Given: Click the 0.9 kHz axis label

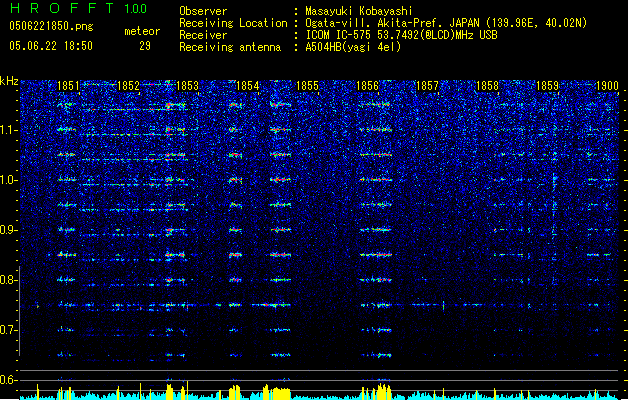Looking at the screenshot, I should [x=8, y=230].
